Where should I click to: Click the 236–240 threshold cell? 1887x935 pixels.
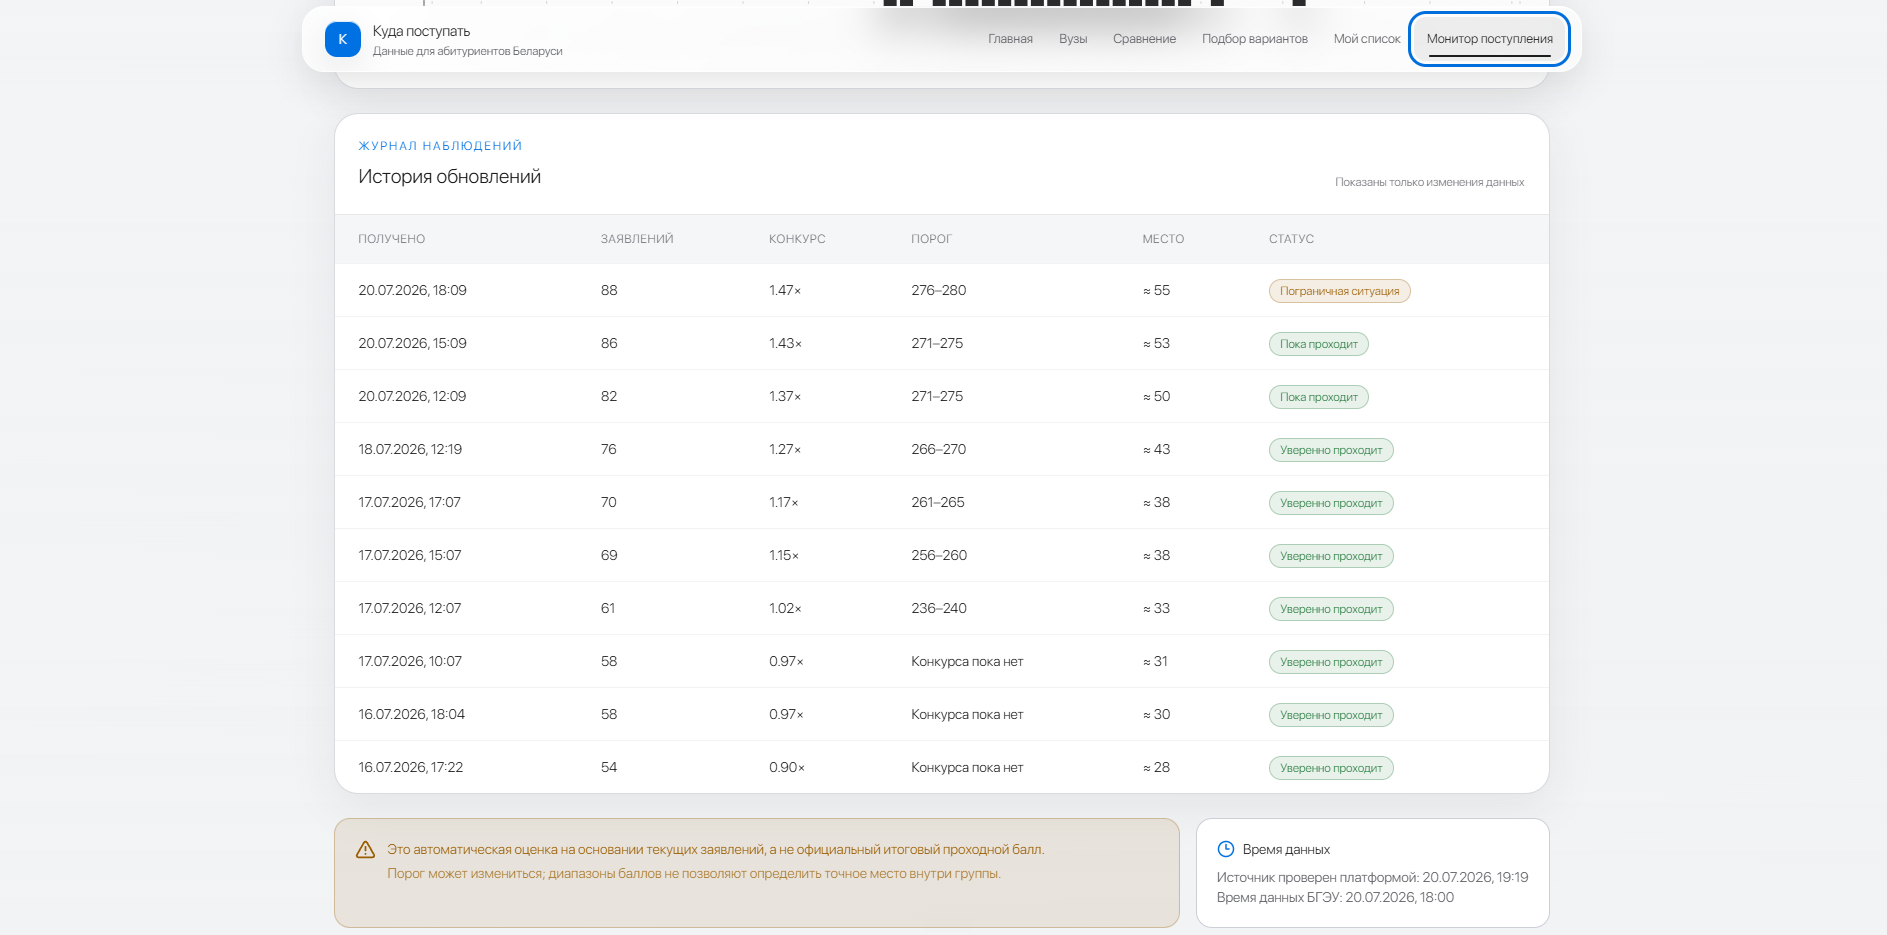939,608
